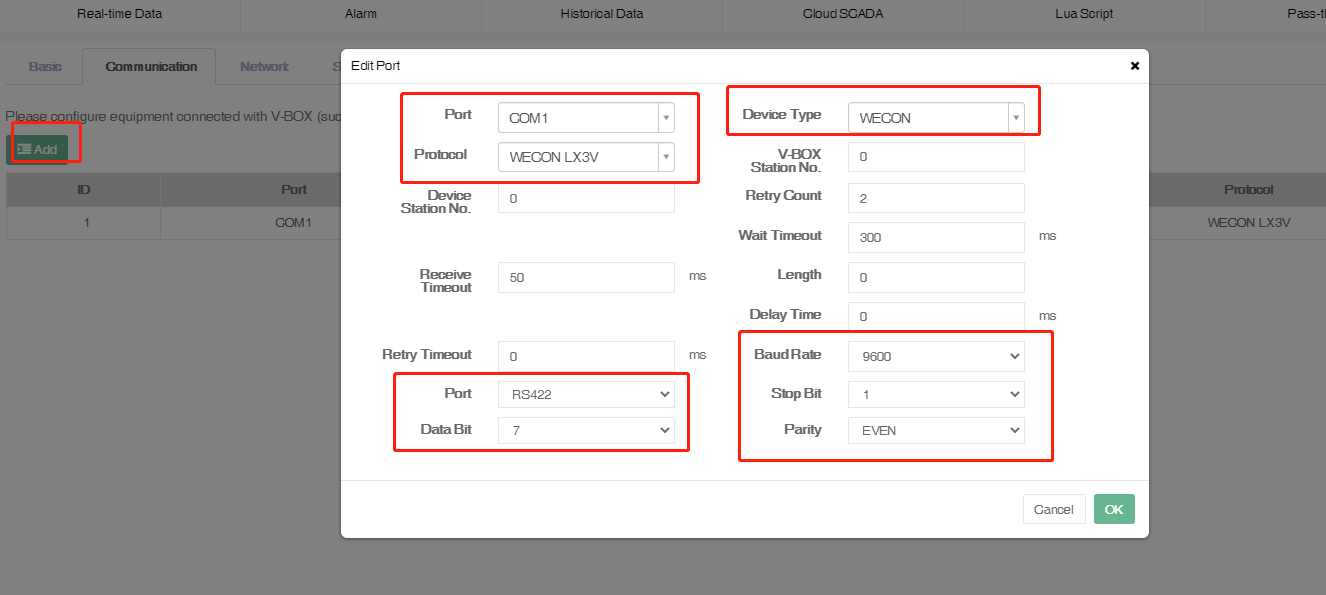Click the Cancel button
The image size is (1326, 595).
[1054, 509]
